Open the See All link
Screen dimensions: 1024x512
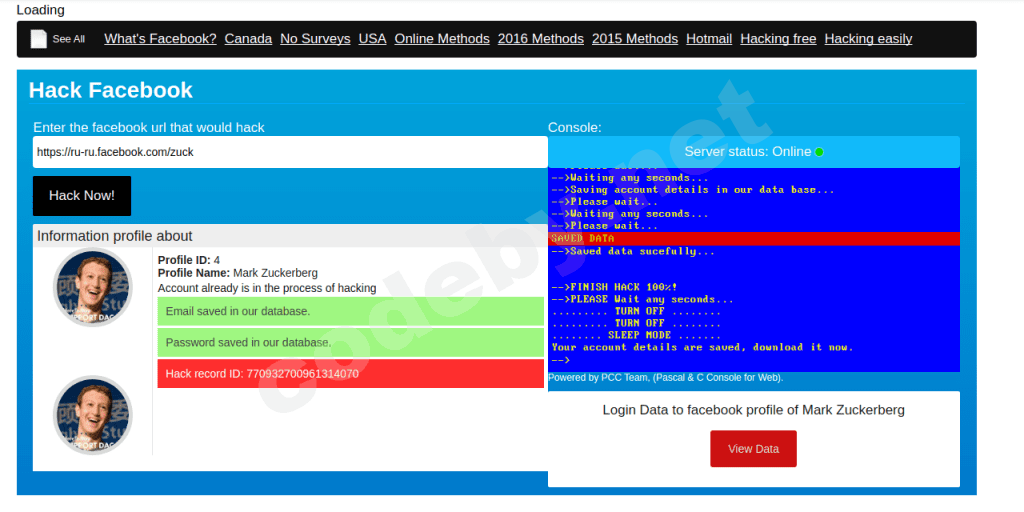(x=69, y=39)
